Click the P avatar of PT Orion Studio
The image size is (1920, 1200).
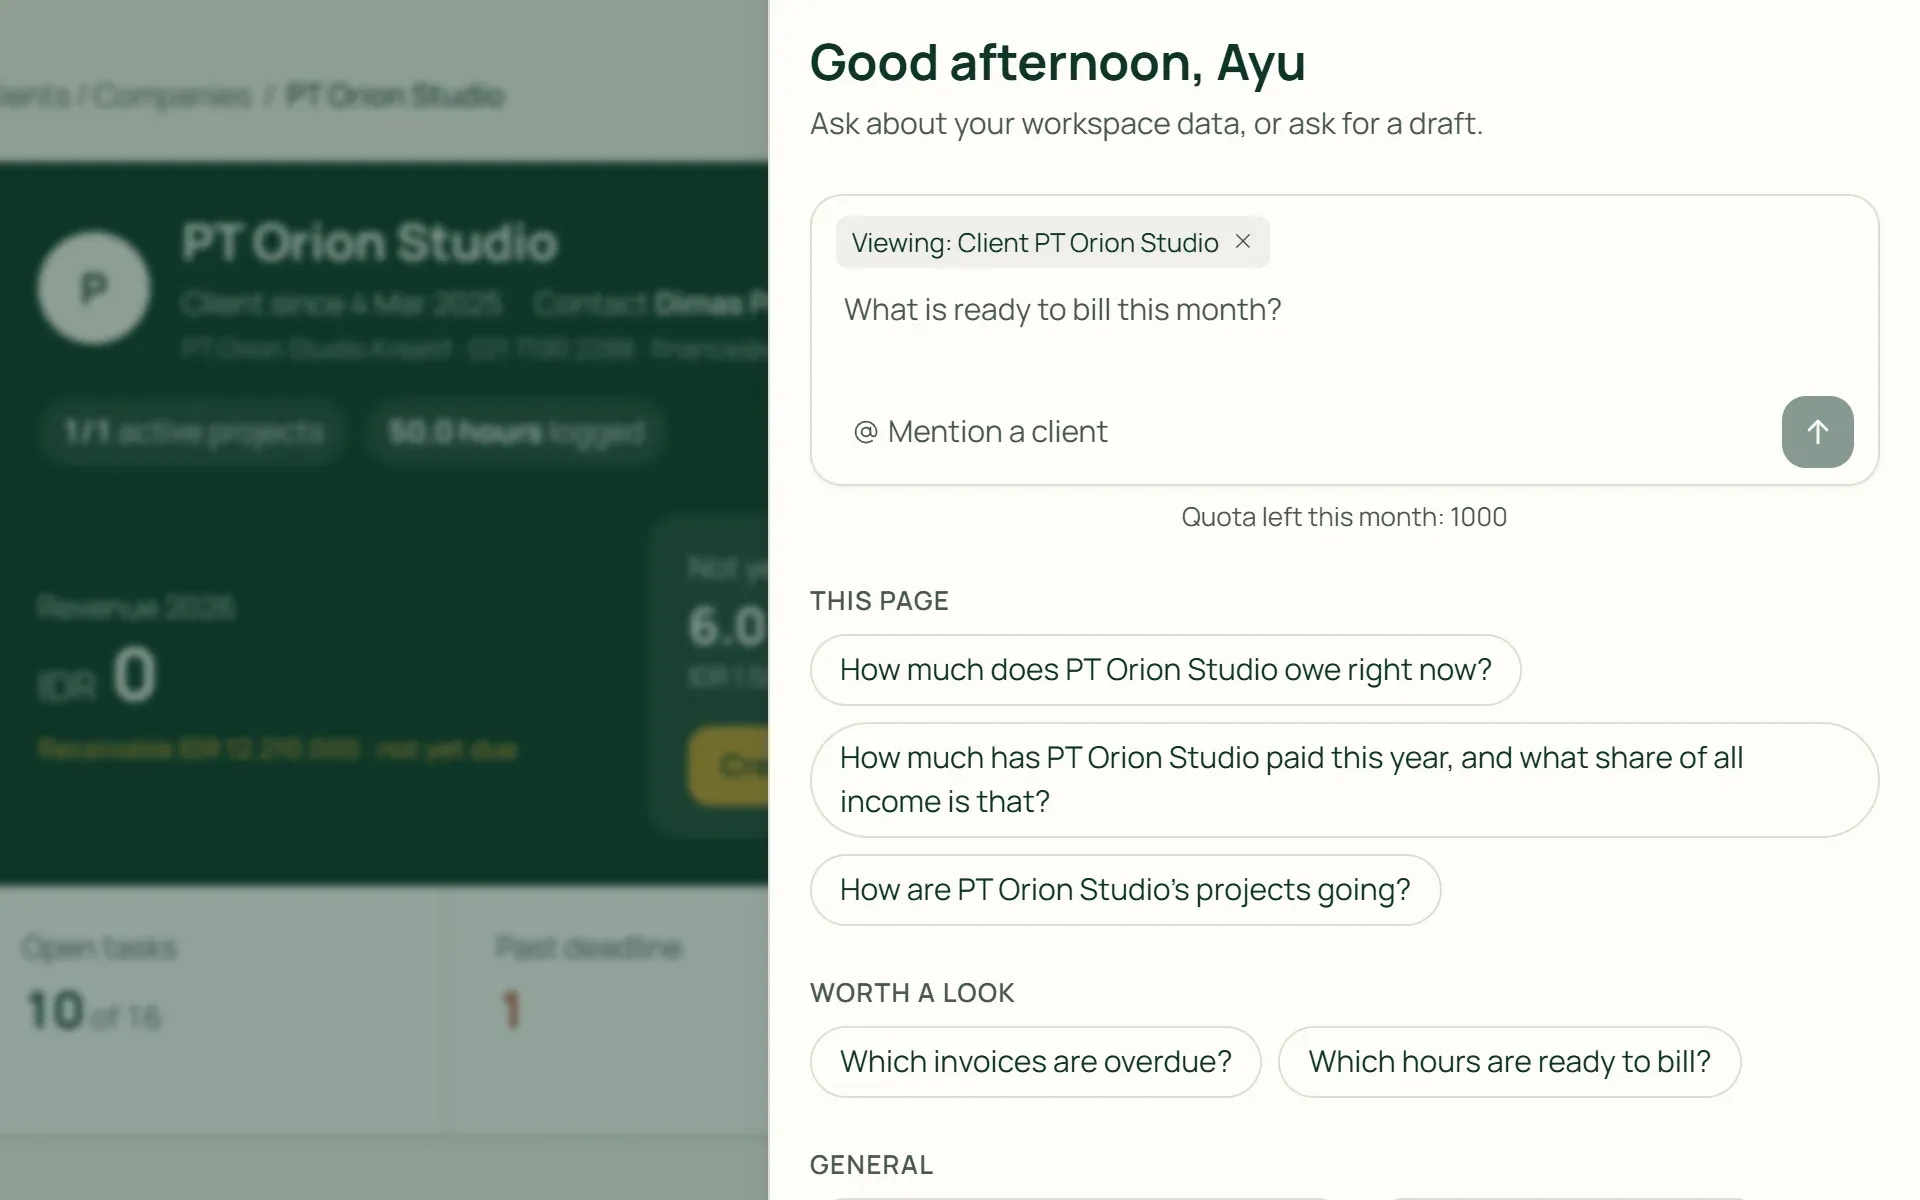[94, 288]
